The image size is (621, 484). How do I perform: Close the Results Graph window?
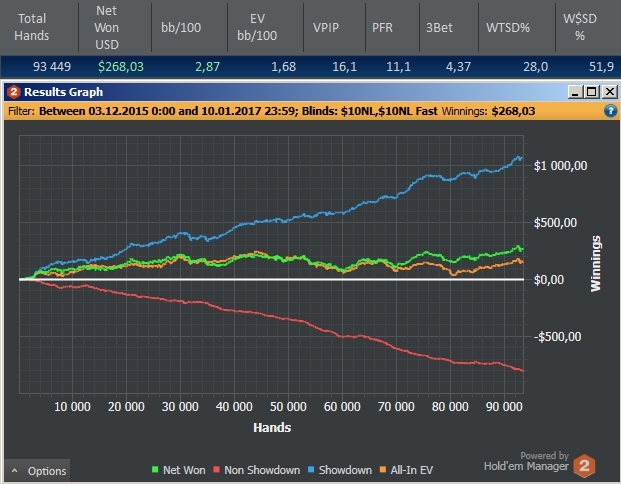[x=610, y=92]
